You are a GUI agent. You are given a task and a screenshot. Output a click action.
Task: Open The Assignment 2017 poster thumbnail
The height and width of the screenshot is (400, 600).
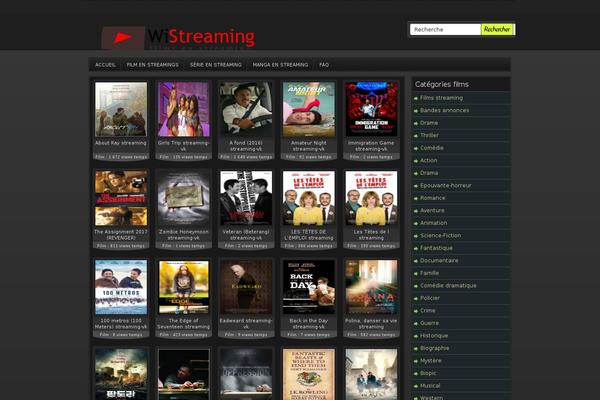121,198
